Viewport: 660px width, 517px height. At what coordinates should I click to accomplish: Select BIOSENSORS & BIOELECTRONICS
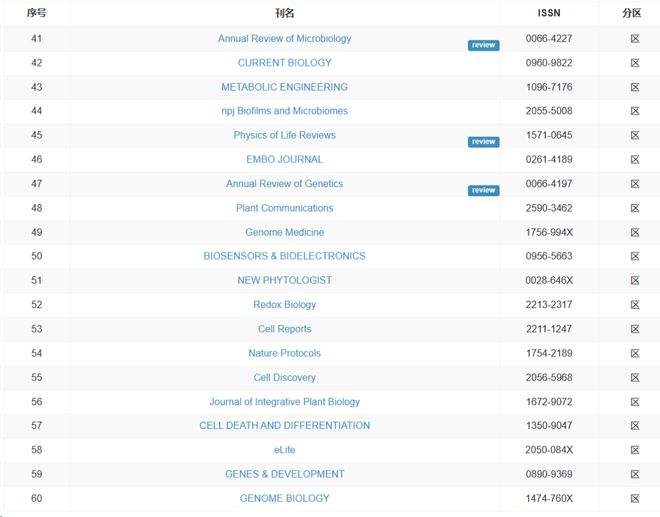(x=284, y=256)
